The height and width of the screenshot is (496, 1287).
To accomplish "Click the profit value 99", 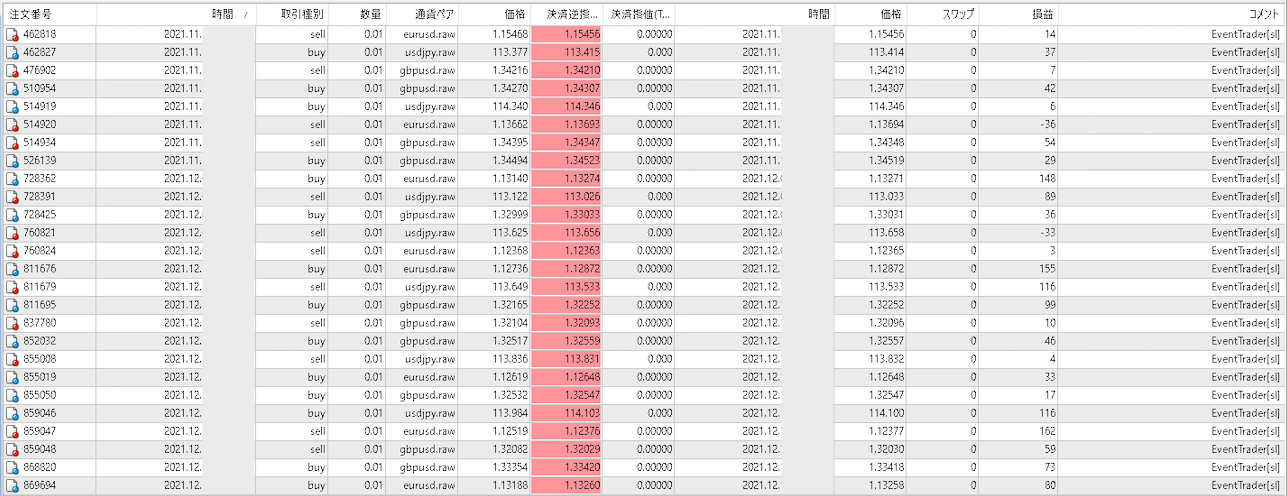I will [x=1050, y=304].
